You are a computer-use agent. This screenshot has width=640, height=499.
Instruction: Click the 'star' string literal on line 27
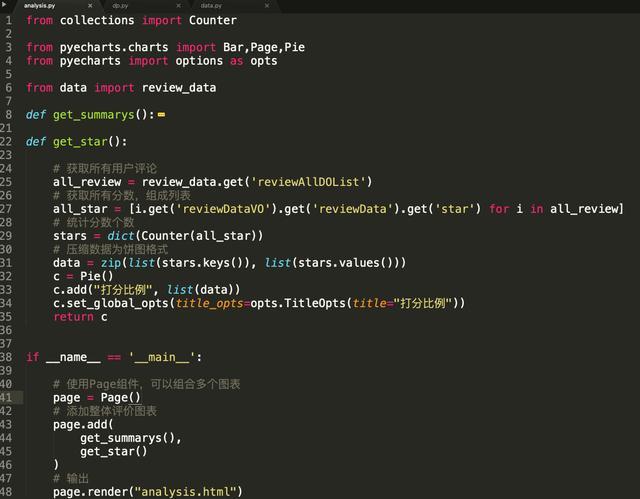[x=455, y=209]
